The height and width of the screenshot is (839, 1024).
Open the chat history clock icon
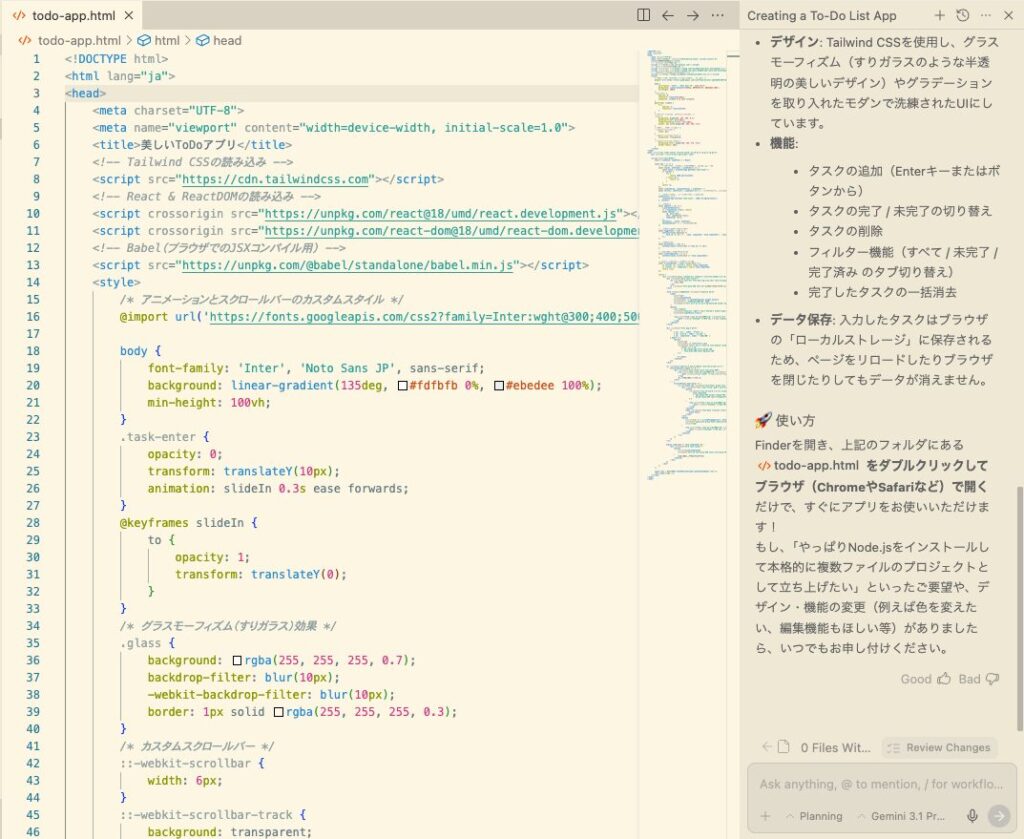click(x=962, y=15)
